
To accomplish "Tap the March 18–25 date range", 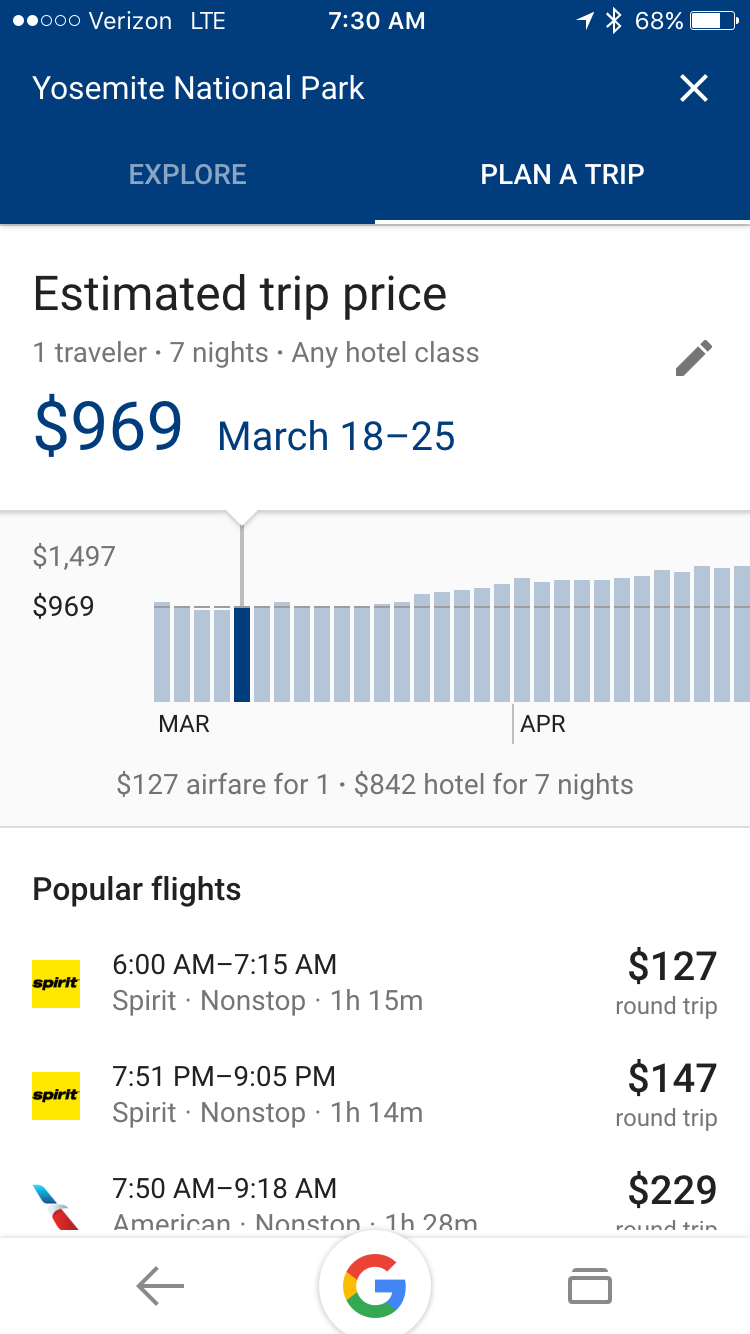I will click(336, 436).
